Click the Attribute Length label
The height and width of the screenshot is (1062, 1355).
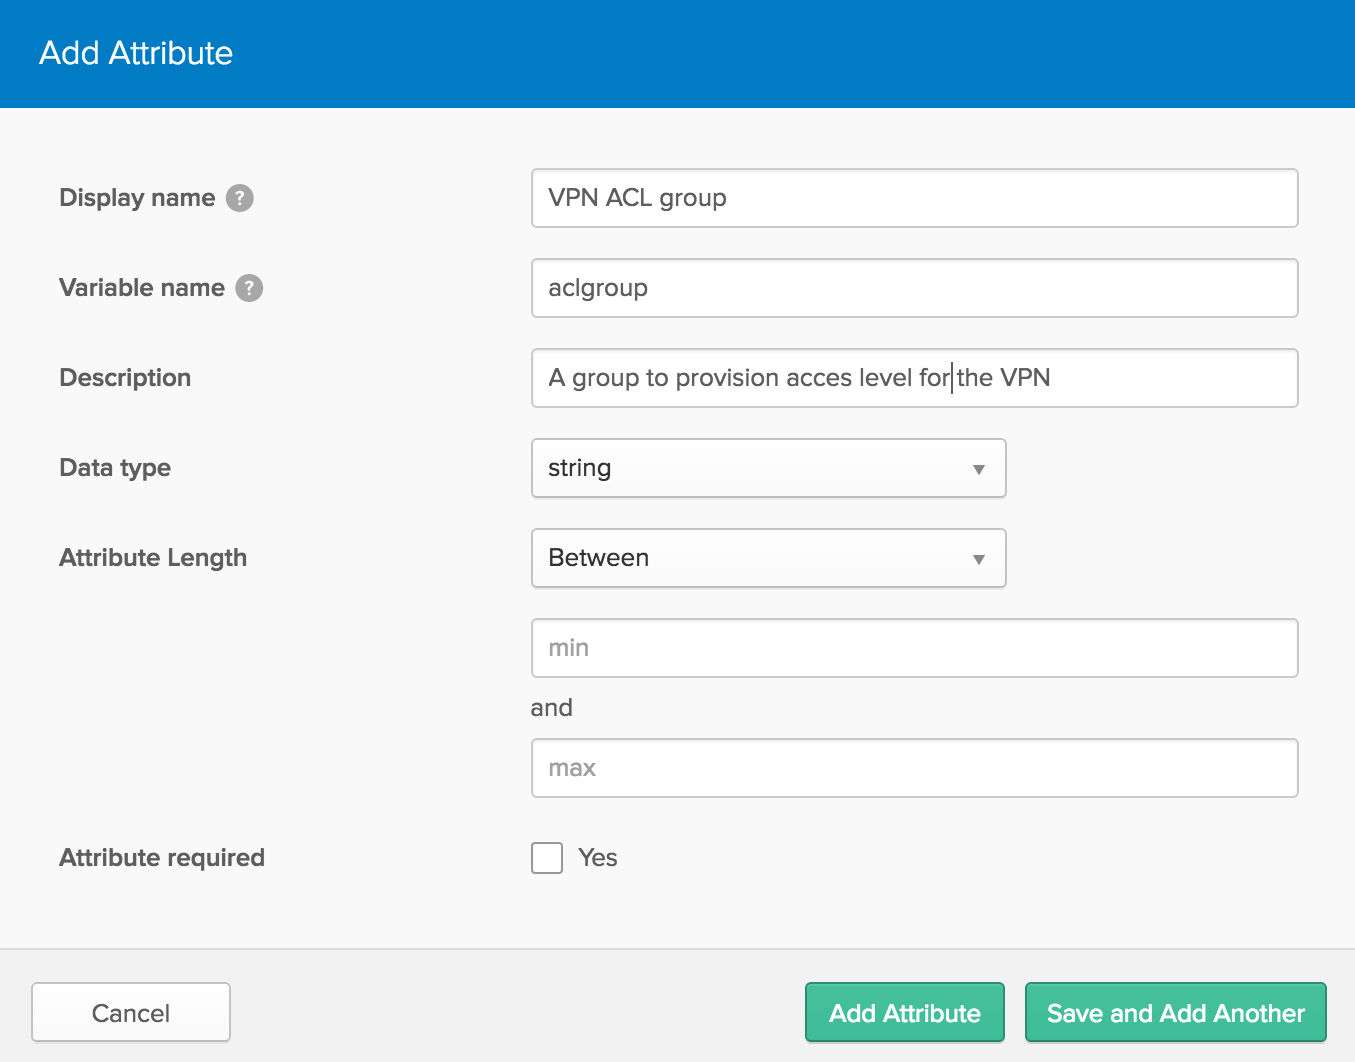[153, 558]
